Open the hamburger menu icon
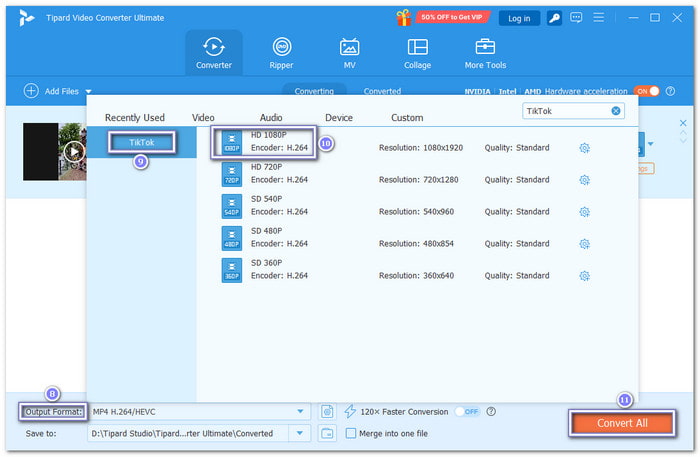This screenshot has width=700, height=457. [x=598, y=18]
